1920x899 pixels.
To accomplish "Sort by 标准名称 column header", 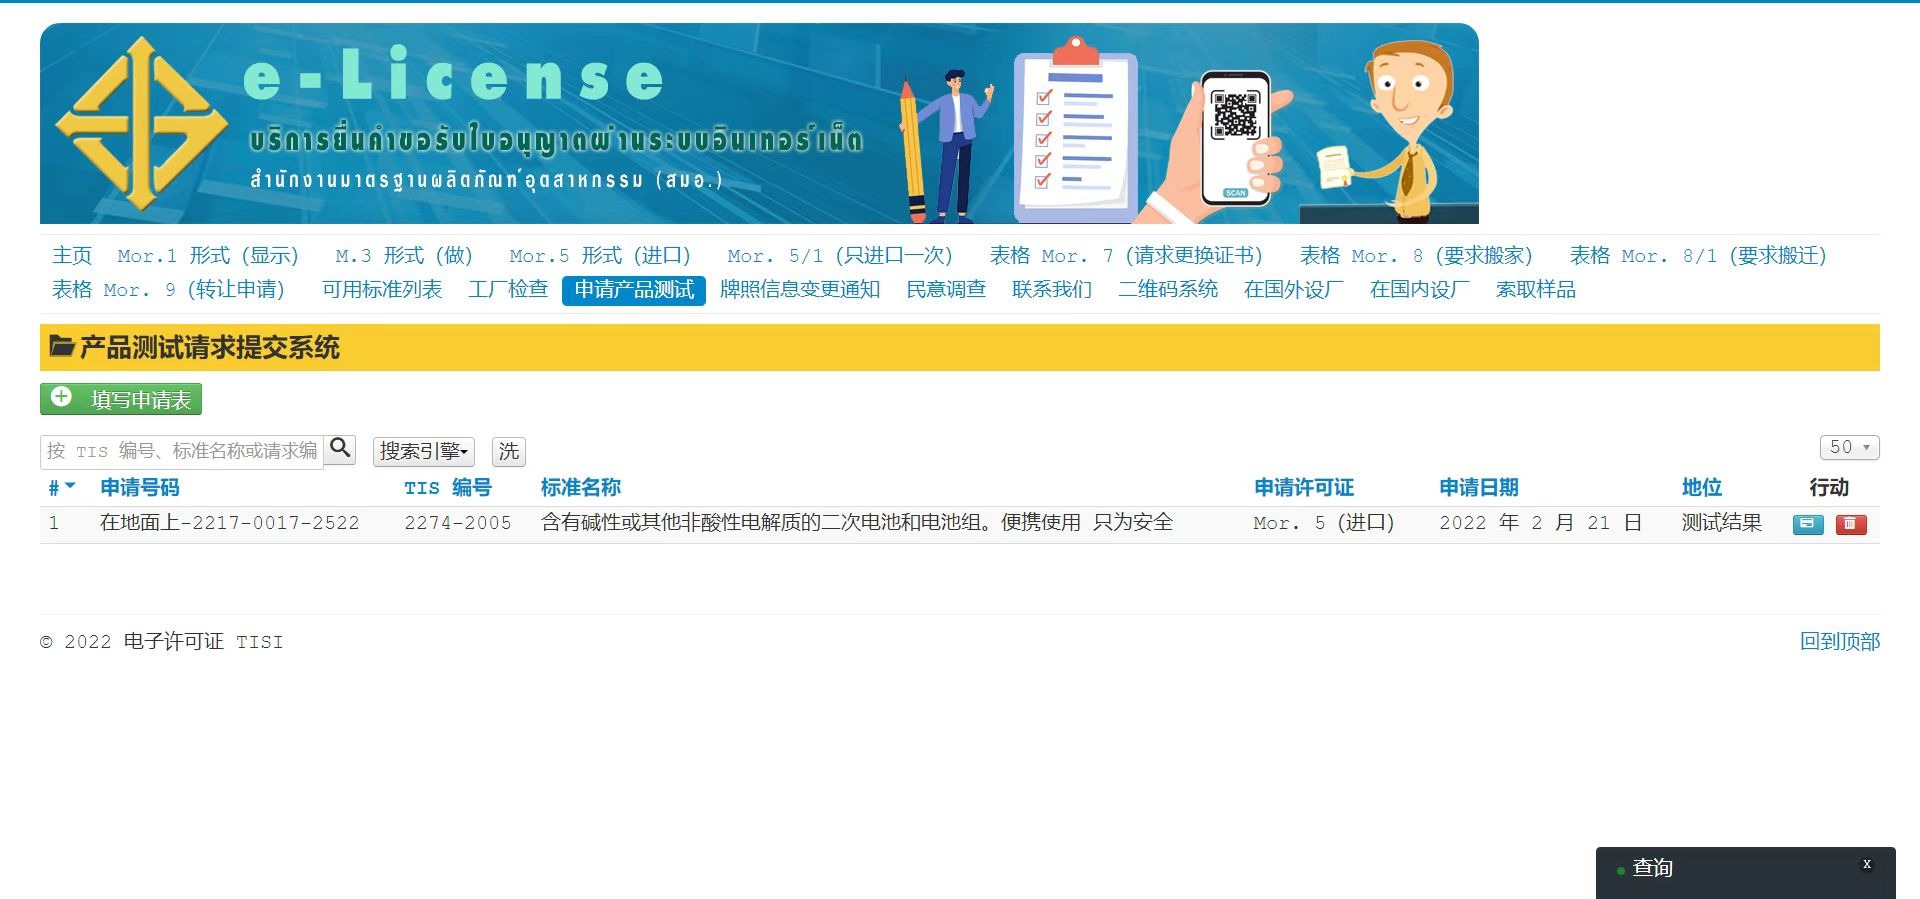I will click(x=581, y=488).
